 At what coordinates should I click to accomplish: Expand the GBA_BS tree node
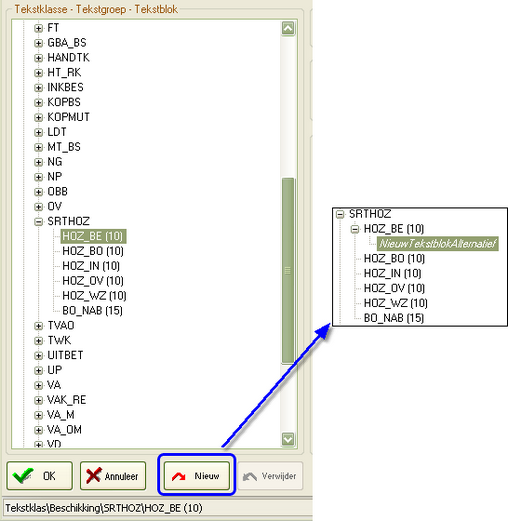coord(38,43)
